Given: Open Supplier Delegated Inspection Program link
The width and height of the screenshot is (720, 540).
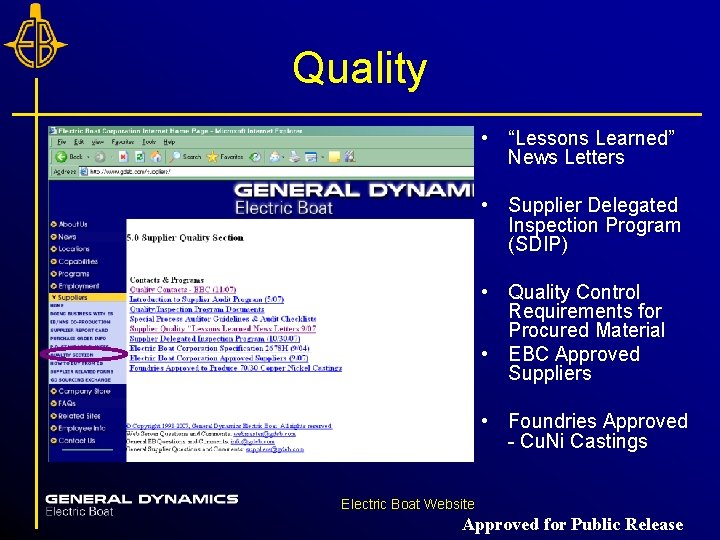Looking at the screenshot, I should click(x=215, y=339).
